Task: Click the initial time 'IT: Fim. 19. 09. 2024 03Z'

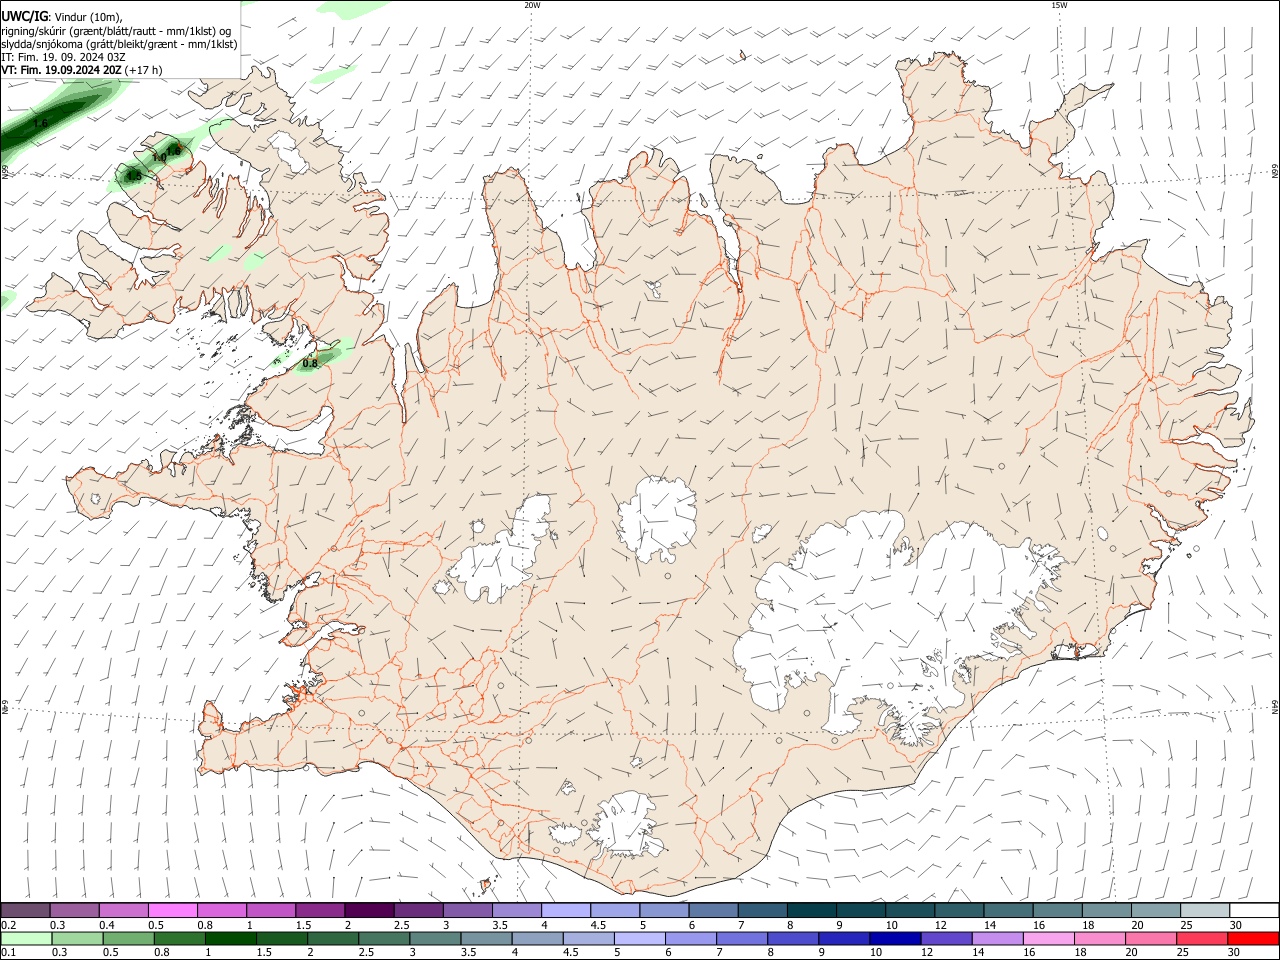Action: point(63,57)
